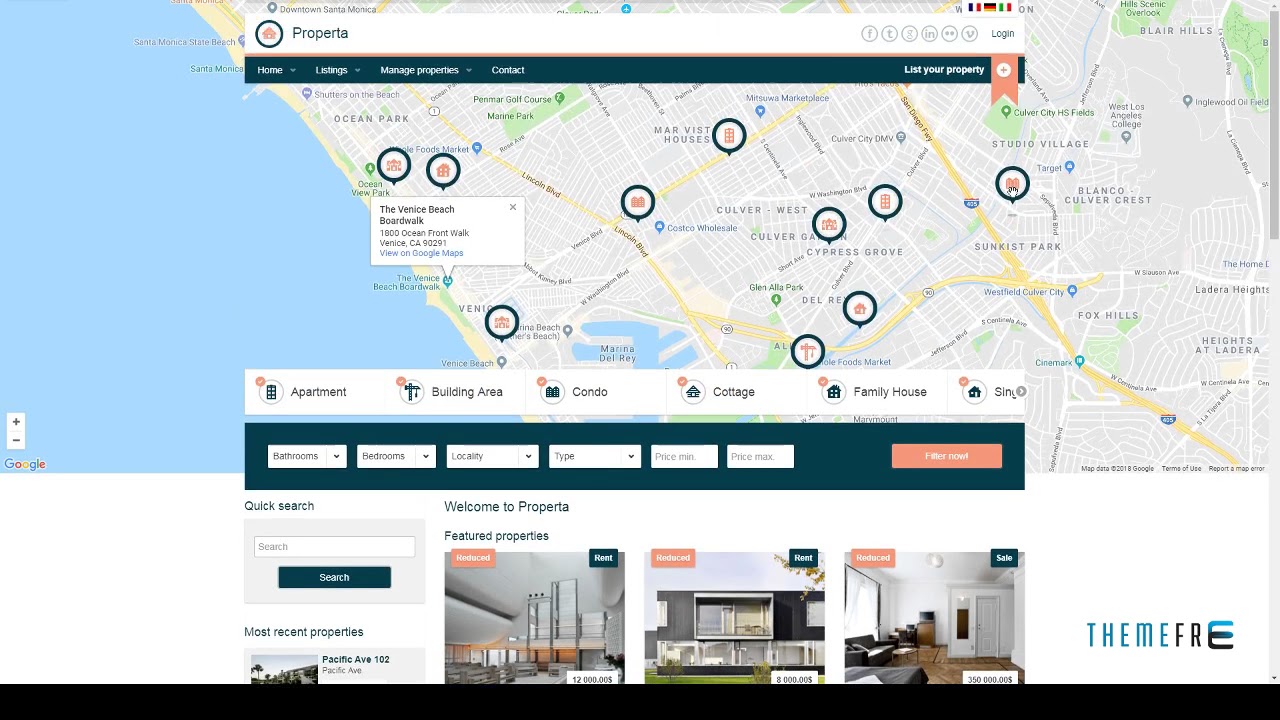Select the marker near Blanco Culver Crest
Viewport: 1280px width, 720px height.
click(x=1012, y=184)
